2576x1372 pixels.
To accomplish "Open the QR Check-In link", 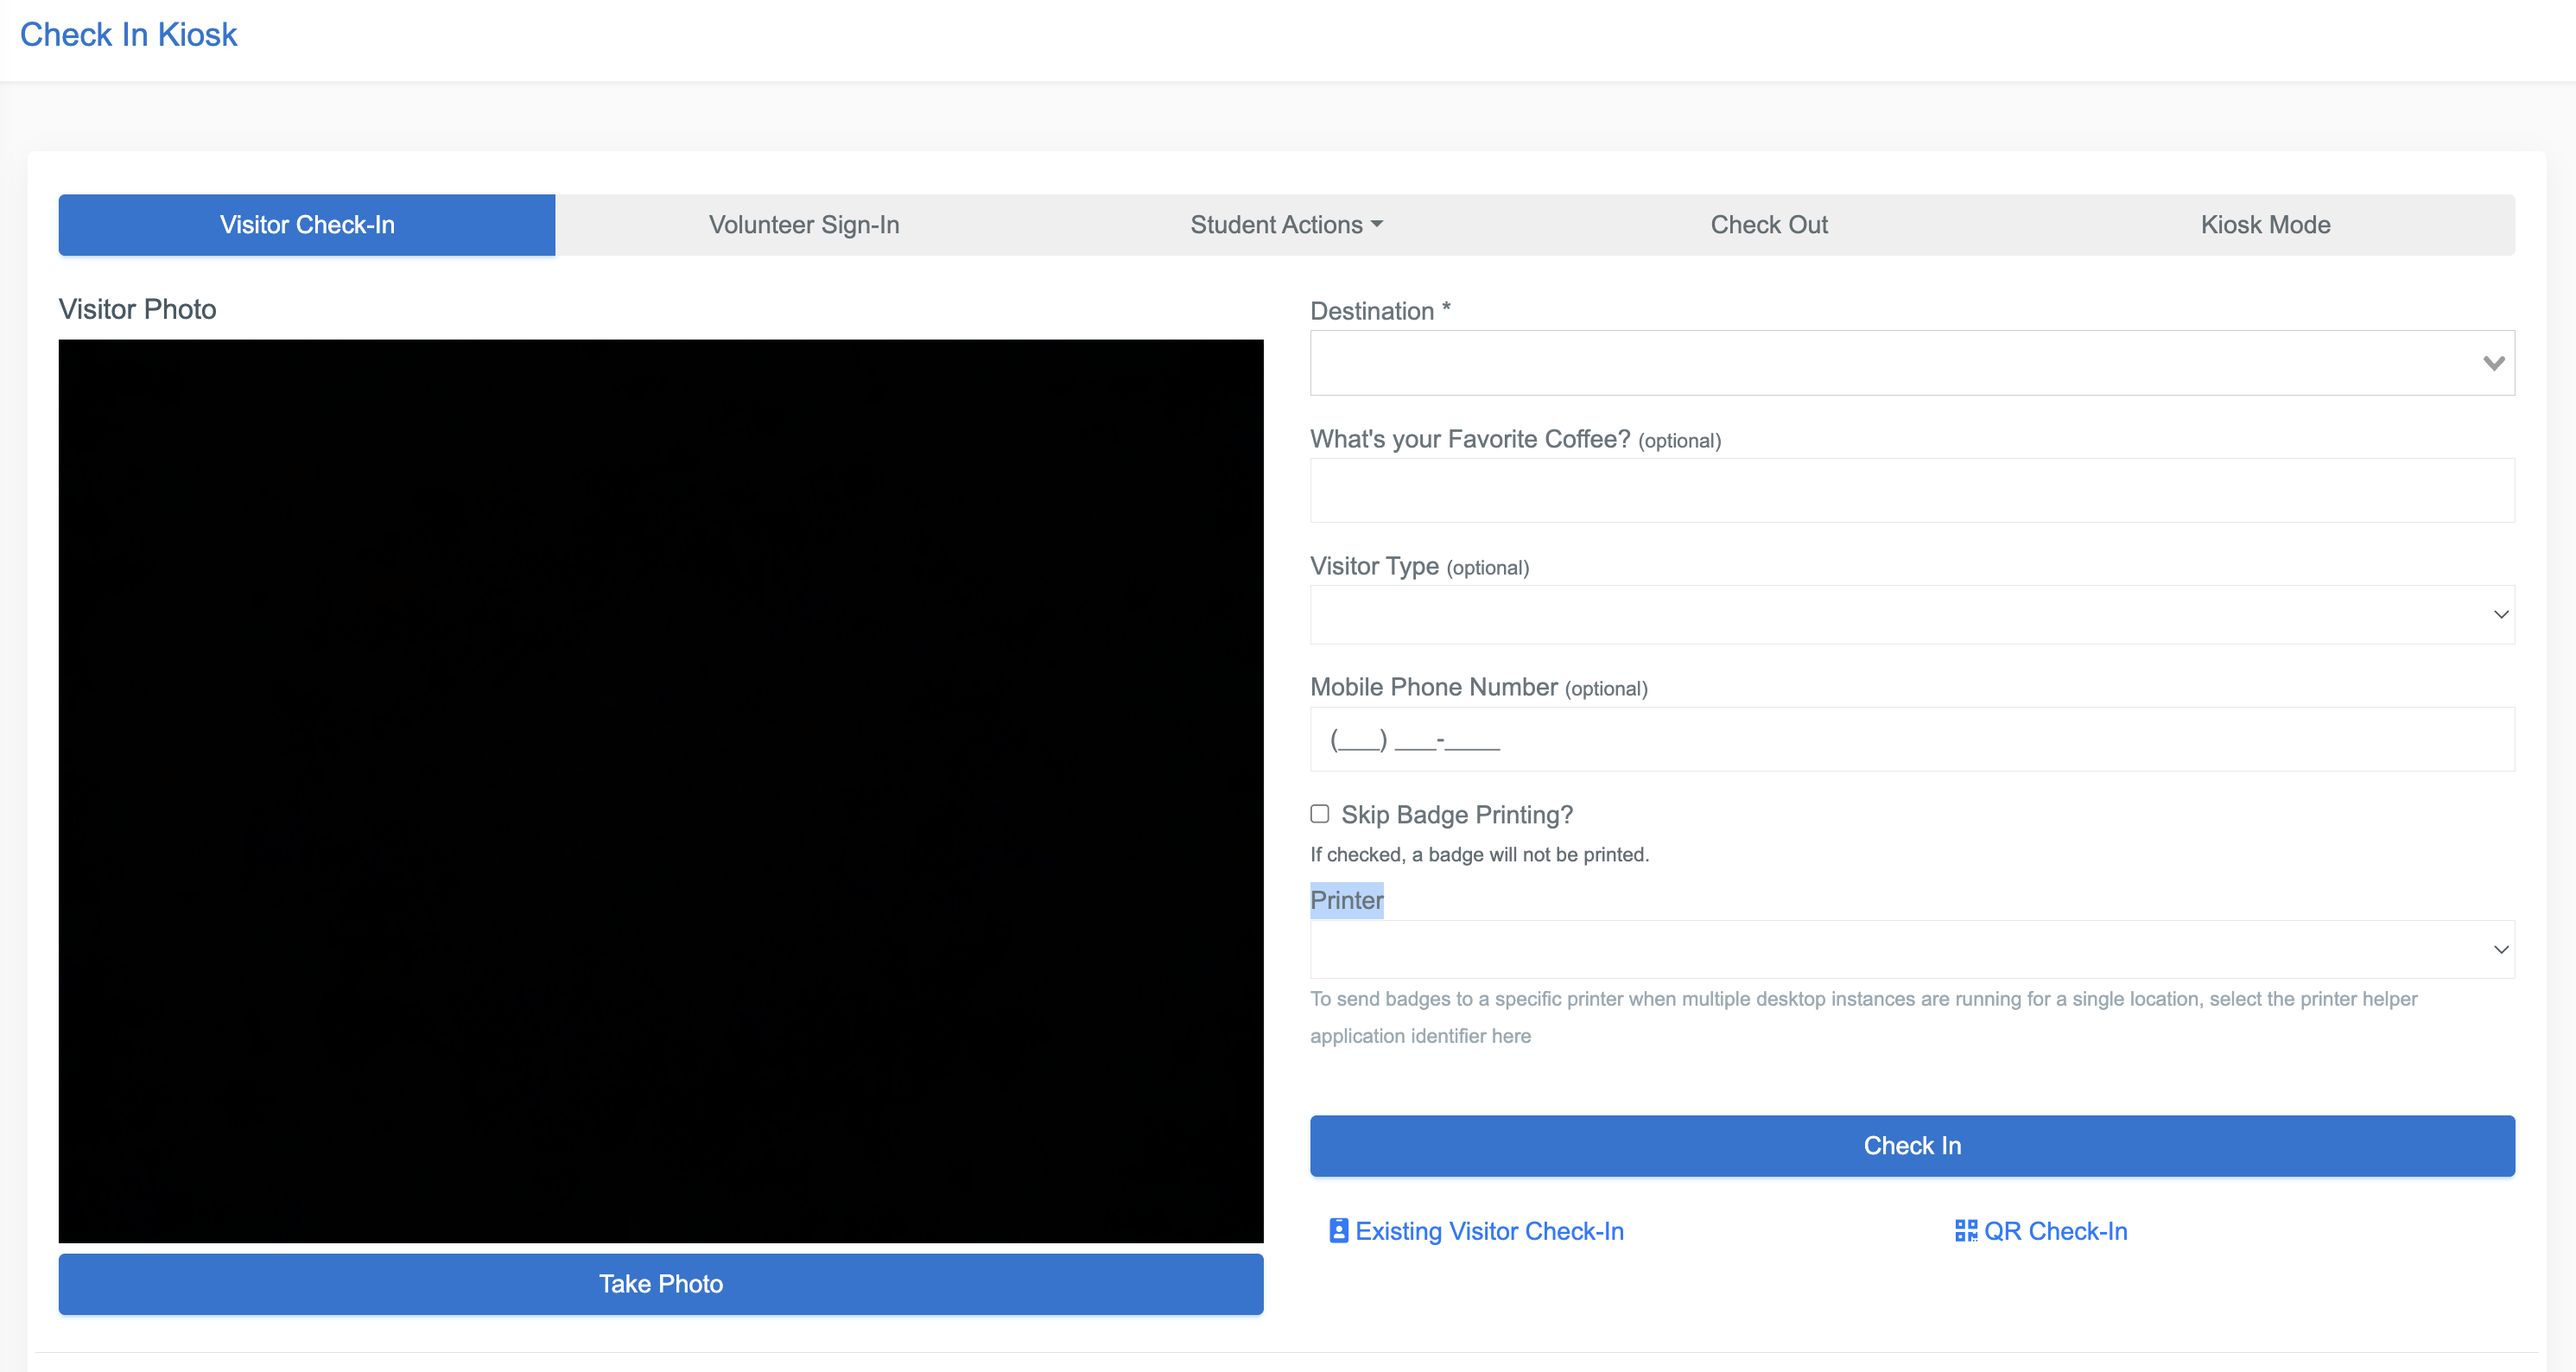I will pyautogui.click(x=2054, y=1231).
